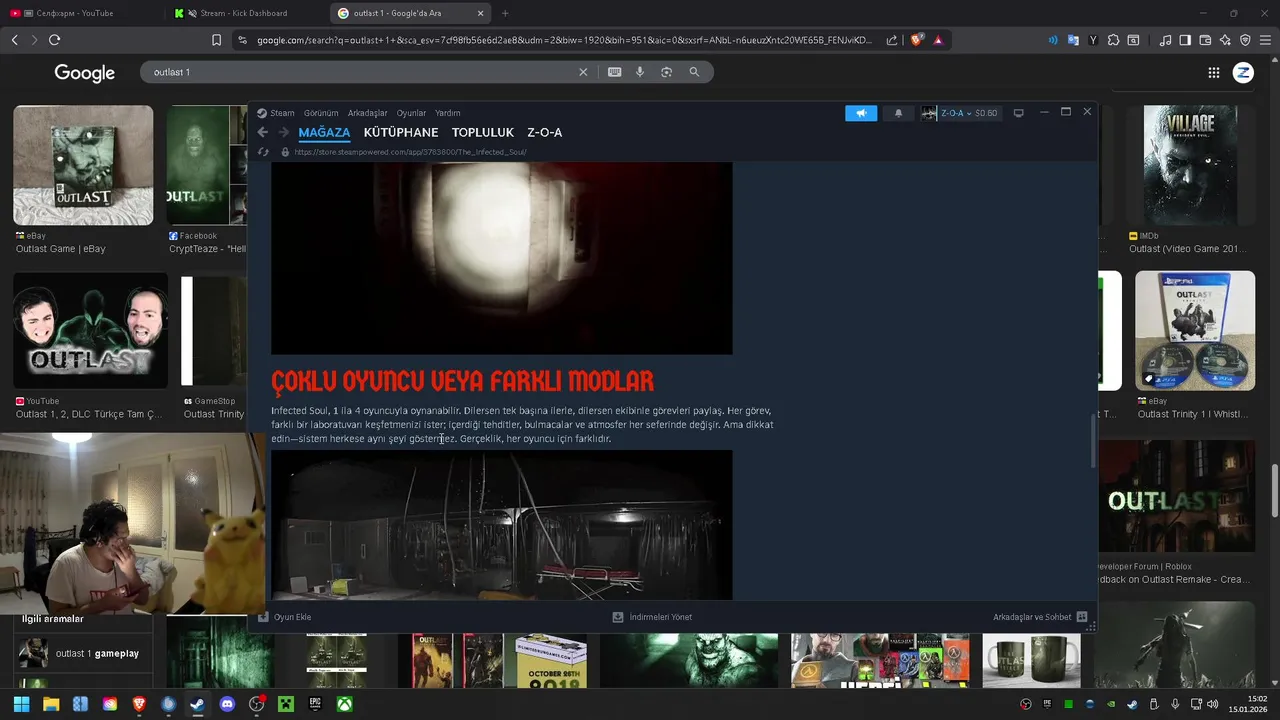Viewport: 1280px width, 720px height.
Task: Open the Google apps grid
Action: 1213,72
